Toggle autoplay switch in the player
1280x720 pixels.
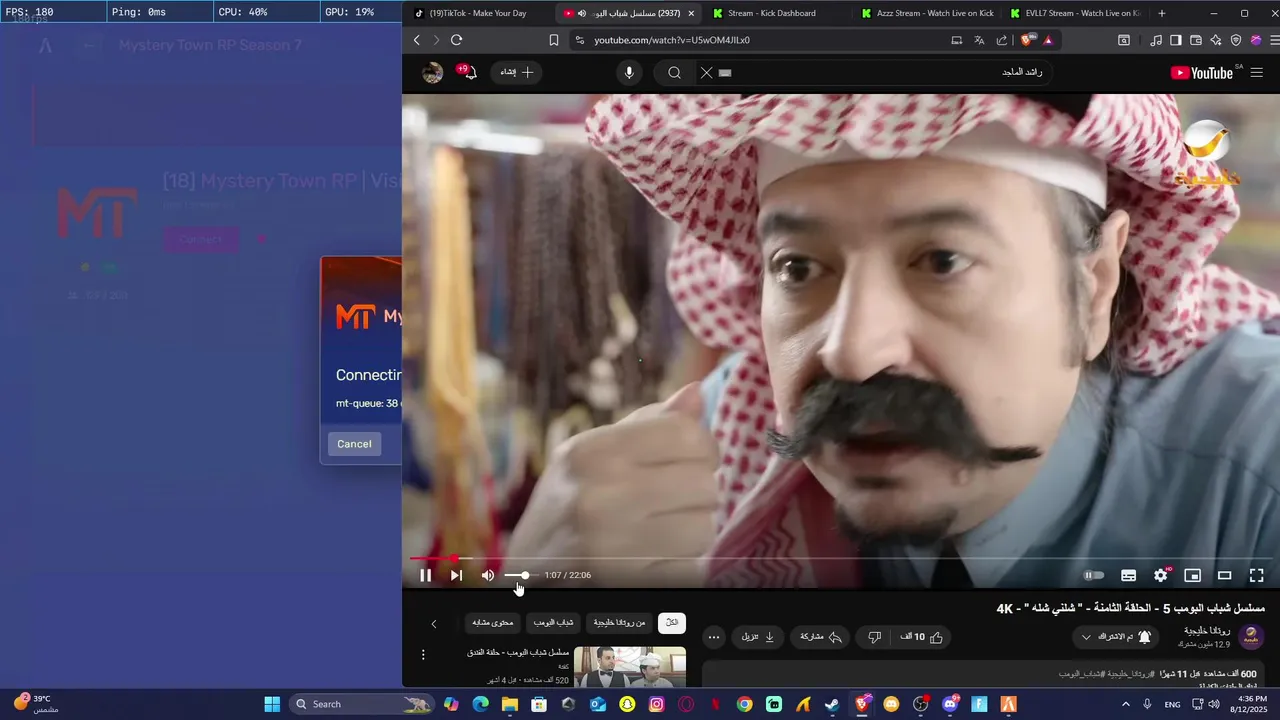1094,575
